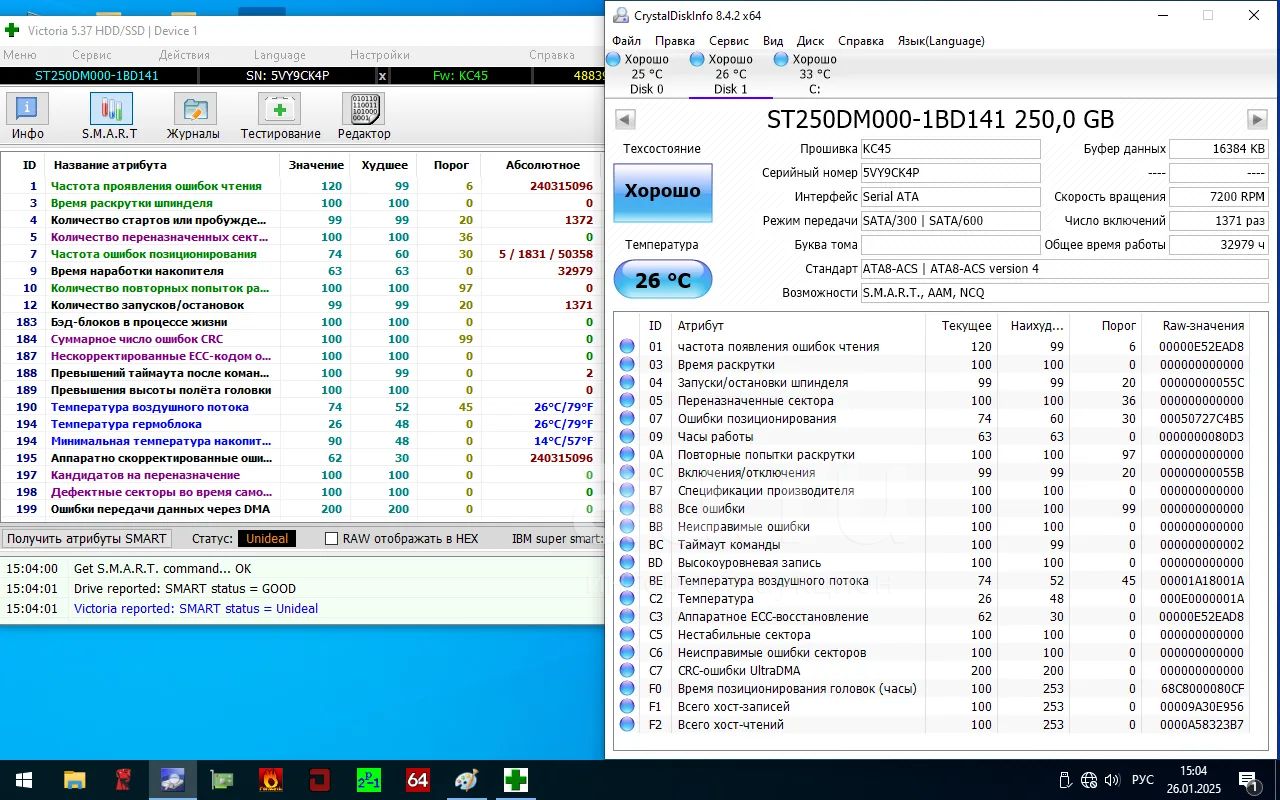The image size is (1280, 800).
Task: Open Язык(Language) menu in CrystalDiskInfo
Action: [x=941, y=41]
